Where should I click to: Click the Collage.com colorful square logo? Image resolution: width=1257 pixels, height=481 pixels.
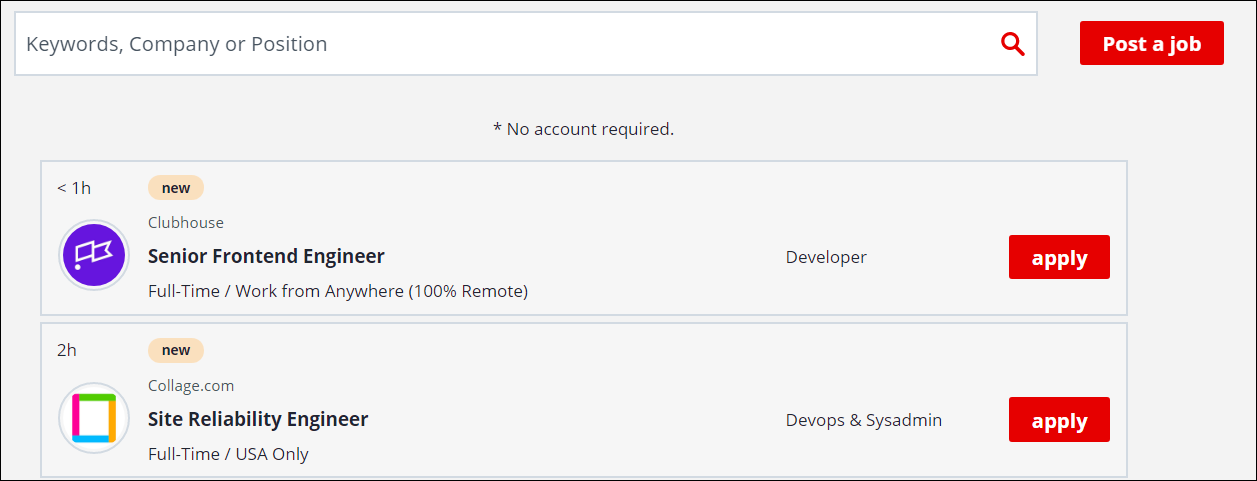click(94, 418)
